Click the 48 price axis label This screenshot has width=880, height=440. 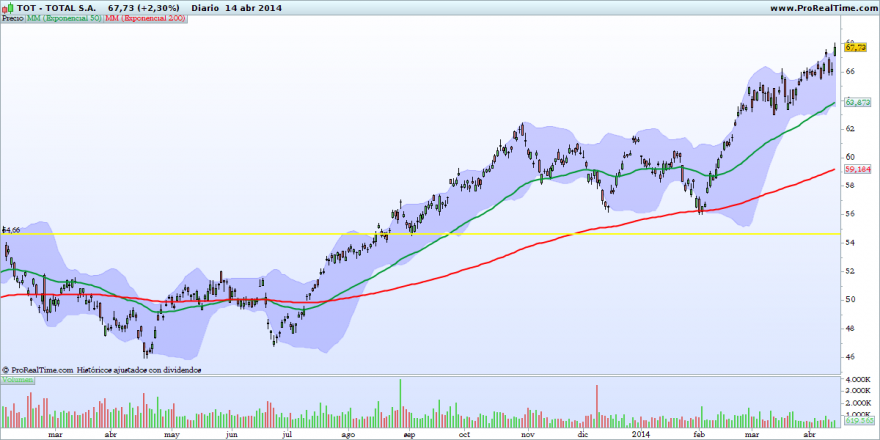coord(850,328)
